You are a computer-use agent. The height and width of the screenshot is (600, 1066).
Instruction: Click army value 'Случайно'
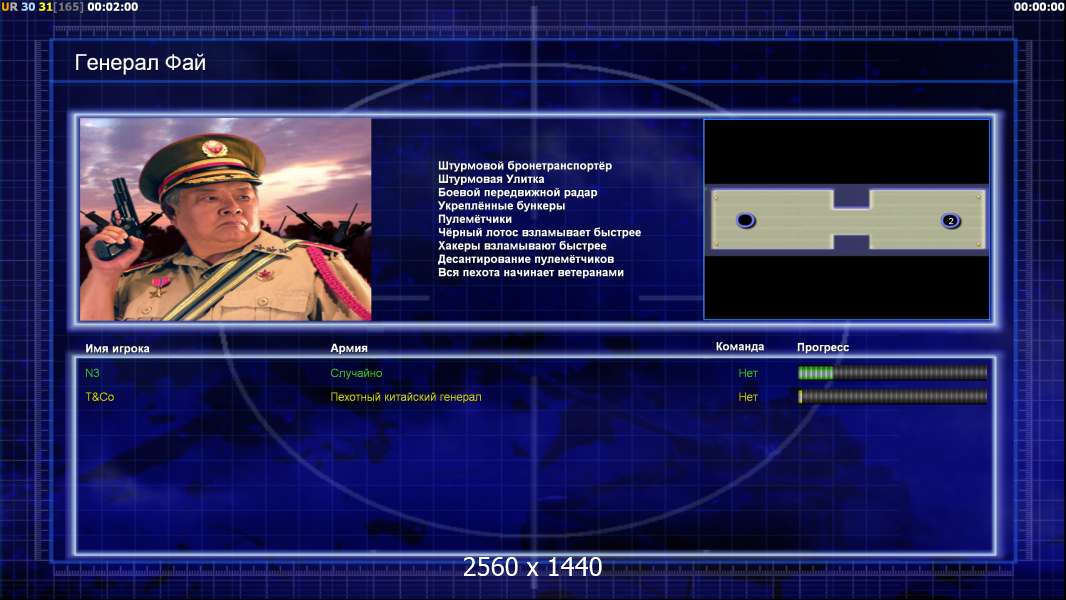coord(356,373)
